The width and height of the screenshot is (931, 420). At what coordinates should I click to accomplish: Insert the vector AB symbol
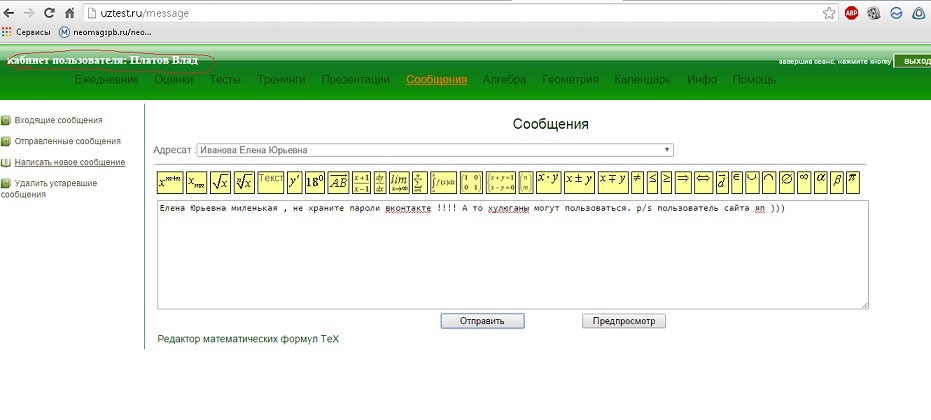click(x=338, y=182)
